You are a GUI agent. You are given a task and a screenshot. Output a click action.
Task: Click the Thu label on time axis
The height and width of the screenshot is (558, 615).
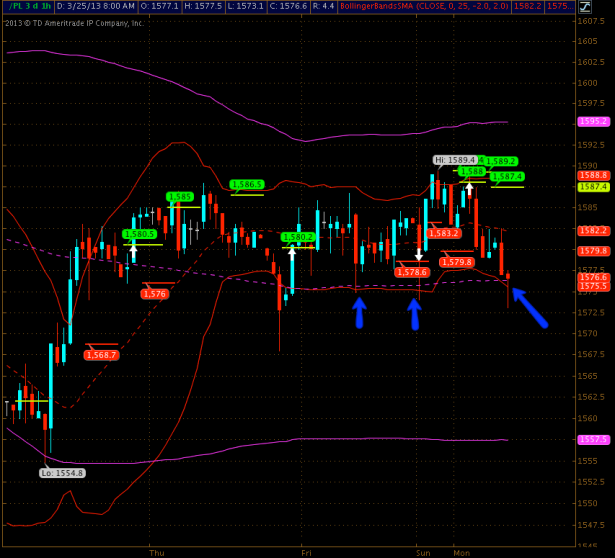point(156,552)
